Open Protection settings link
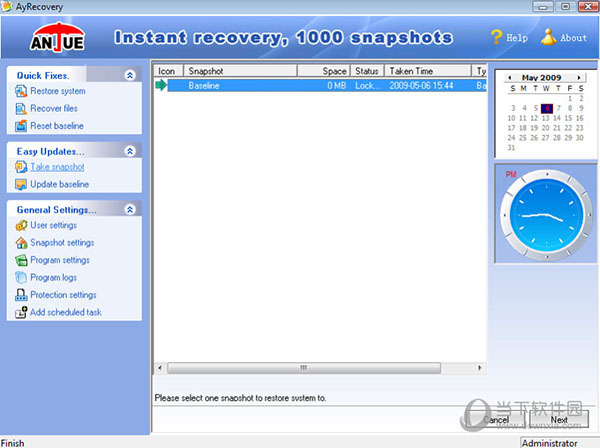Screen dimensions: 600x448 [64, 295]
